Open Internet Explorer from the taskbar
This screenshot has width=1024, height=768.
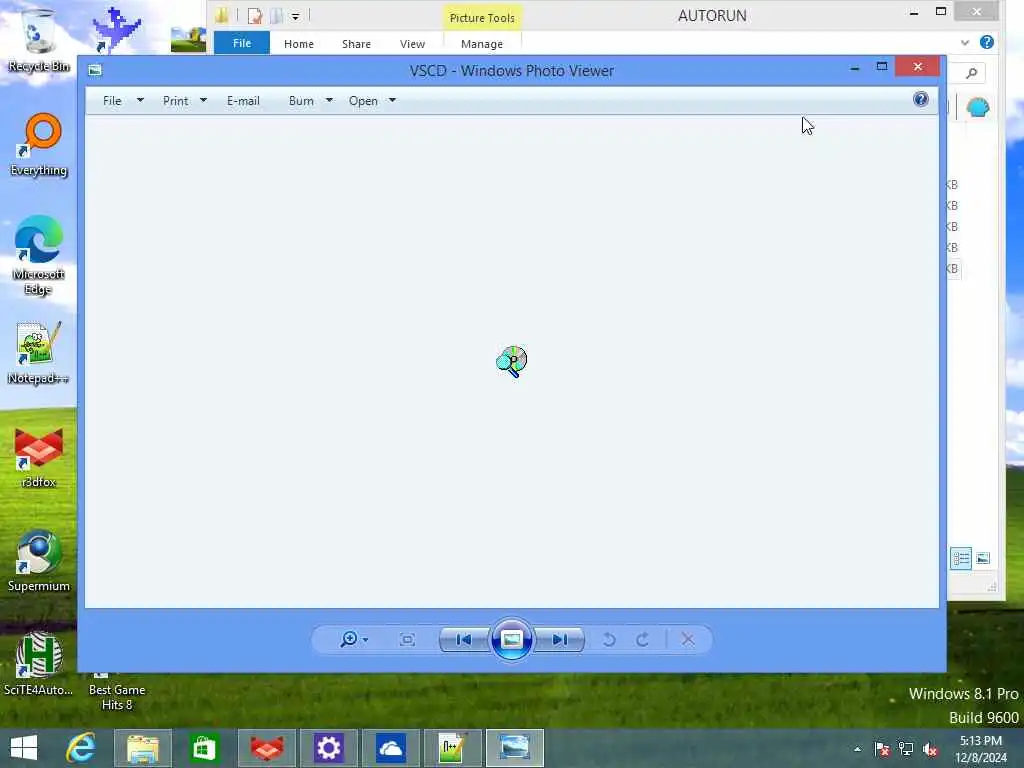coord(81,748)
